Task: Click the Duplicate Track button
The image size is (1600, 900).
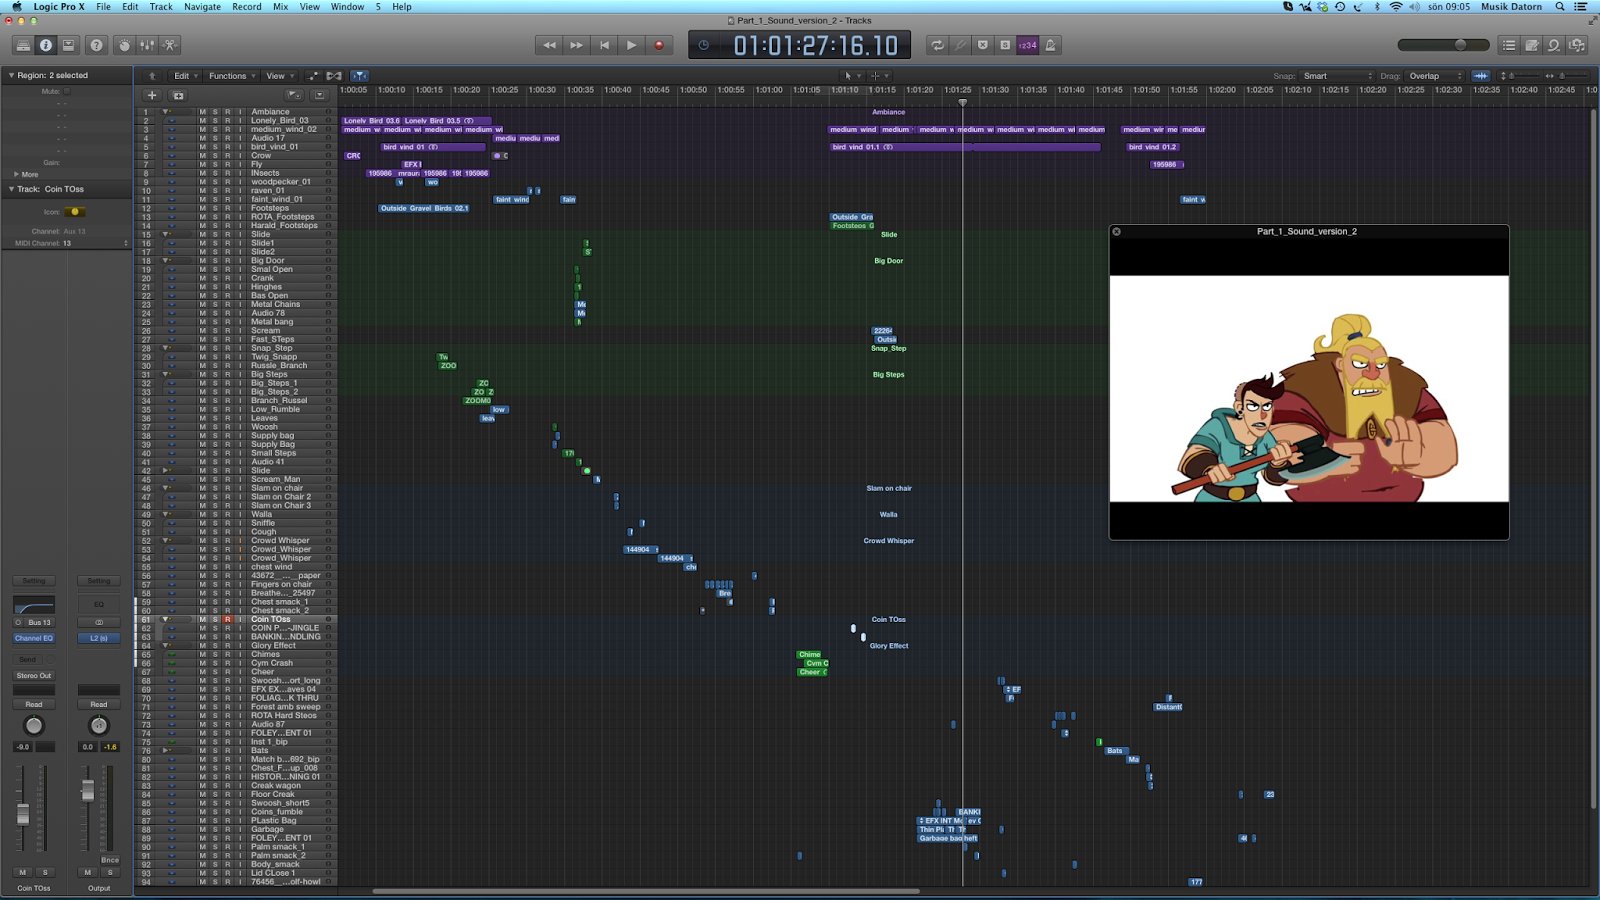Action: pos(178,95)
